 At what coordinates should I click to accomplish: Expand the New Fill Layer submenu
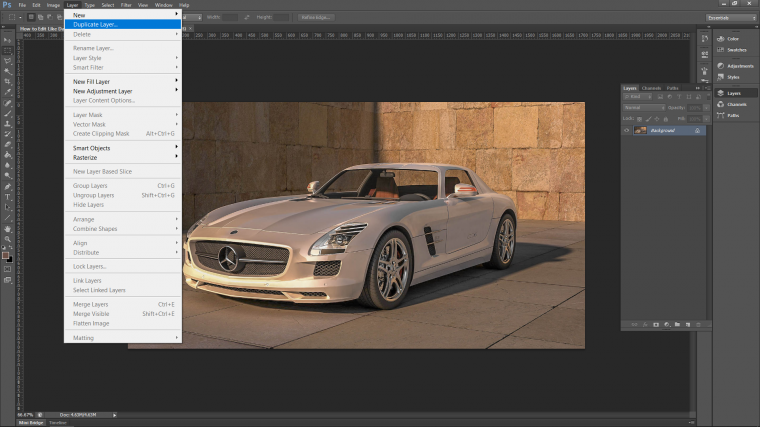tap(123, 81)
